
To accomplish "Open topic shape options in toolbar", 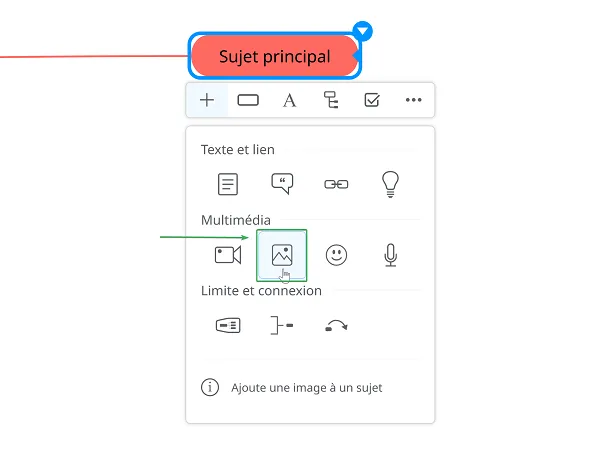I will [248, 100].
